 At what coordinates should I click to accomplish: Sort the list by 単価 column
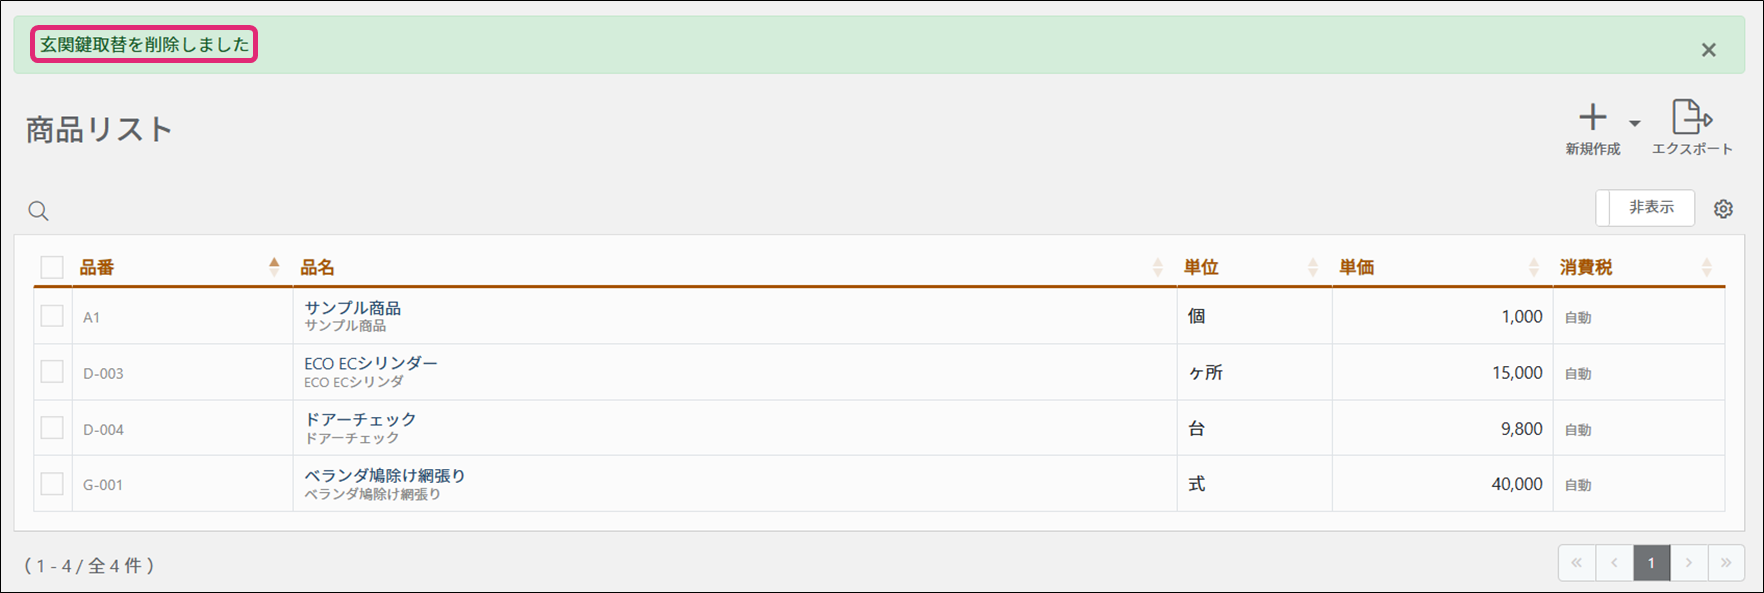pyautogui.click(x=1534, y=267)
